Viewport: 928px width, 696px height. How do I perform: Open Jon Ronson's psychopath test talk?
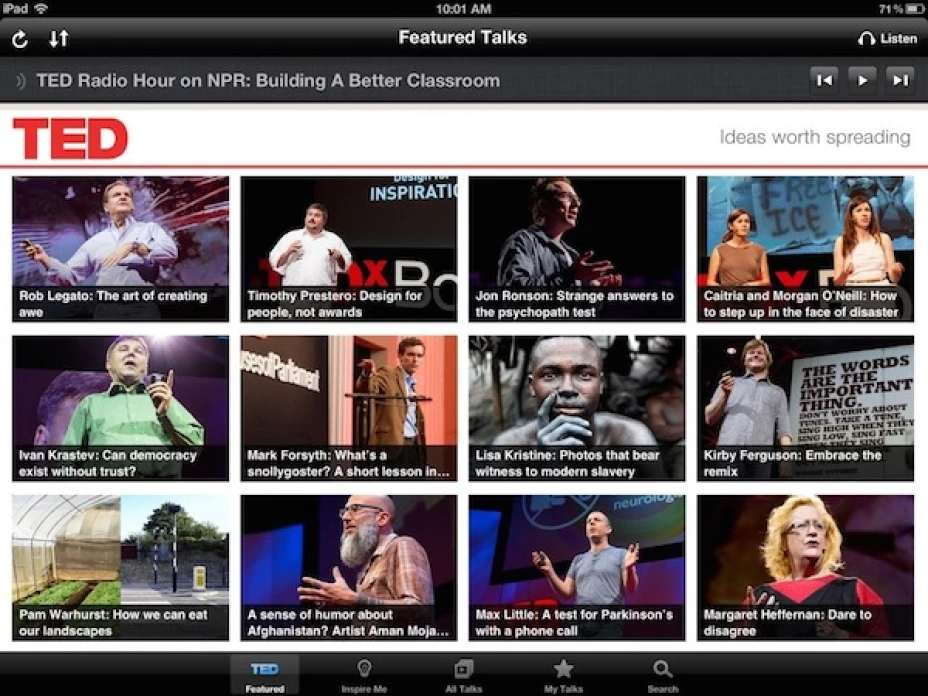click(x=577, y=247)
